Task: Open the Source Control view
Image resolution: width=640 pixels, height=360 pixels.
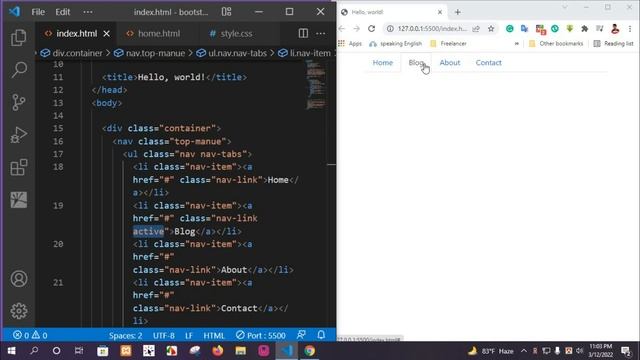Action: point(19,102)
